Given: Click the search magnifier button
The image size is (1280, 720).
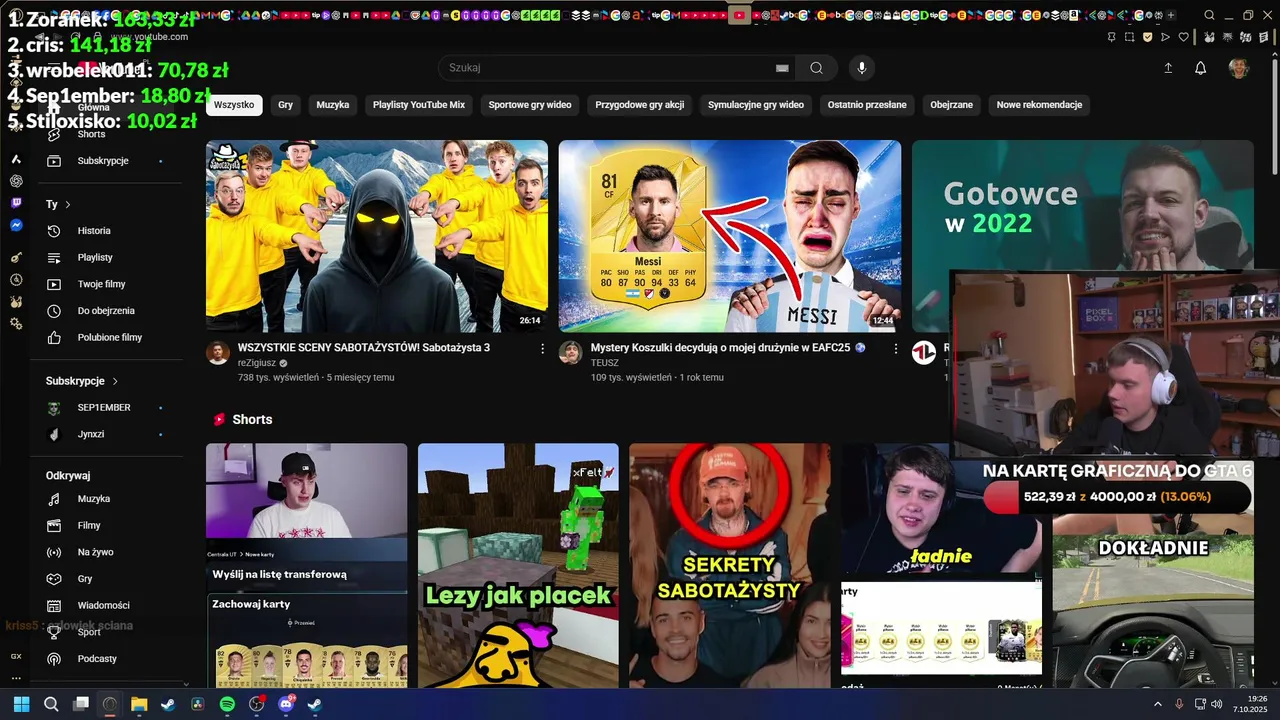Looking at the screenshot, I should click(817, 68).
